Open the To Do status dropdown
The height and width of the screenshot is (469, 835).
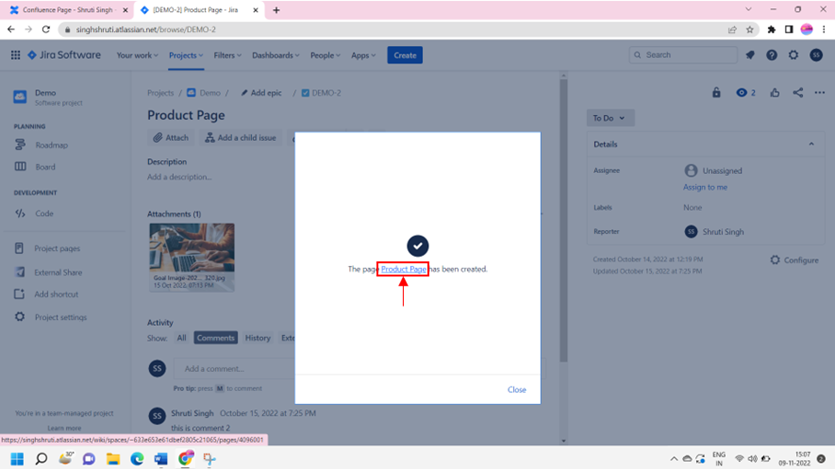pos(610,118)
